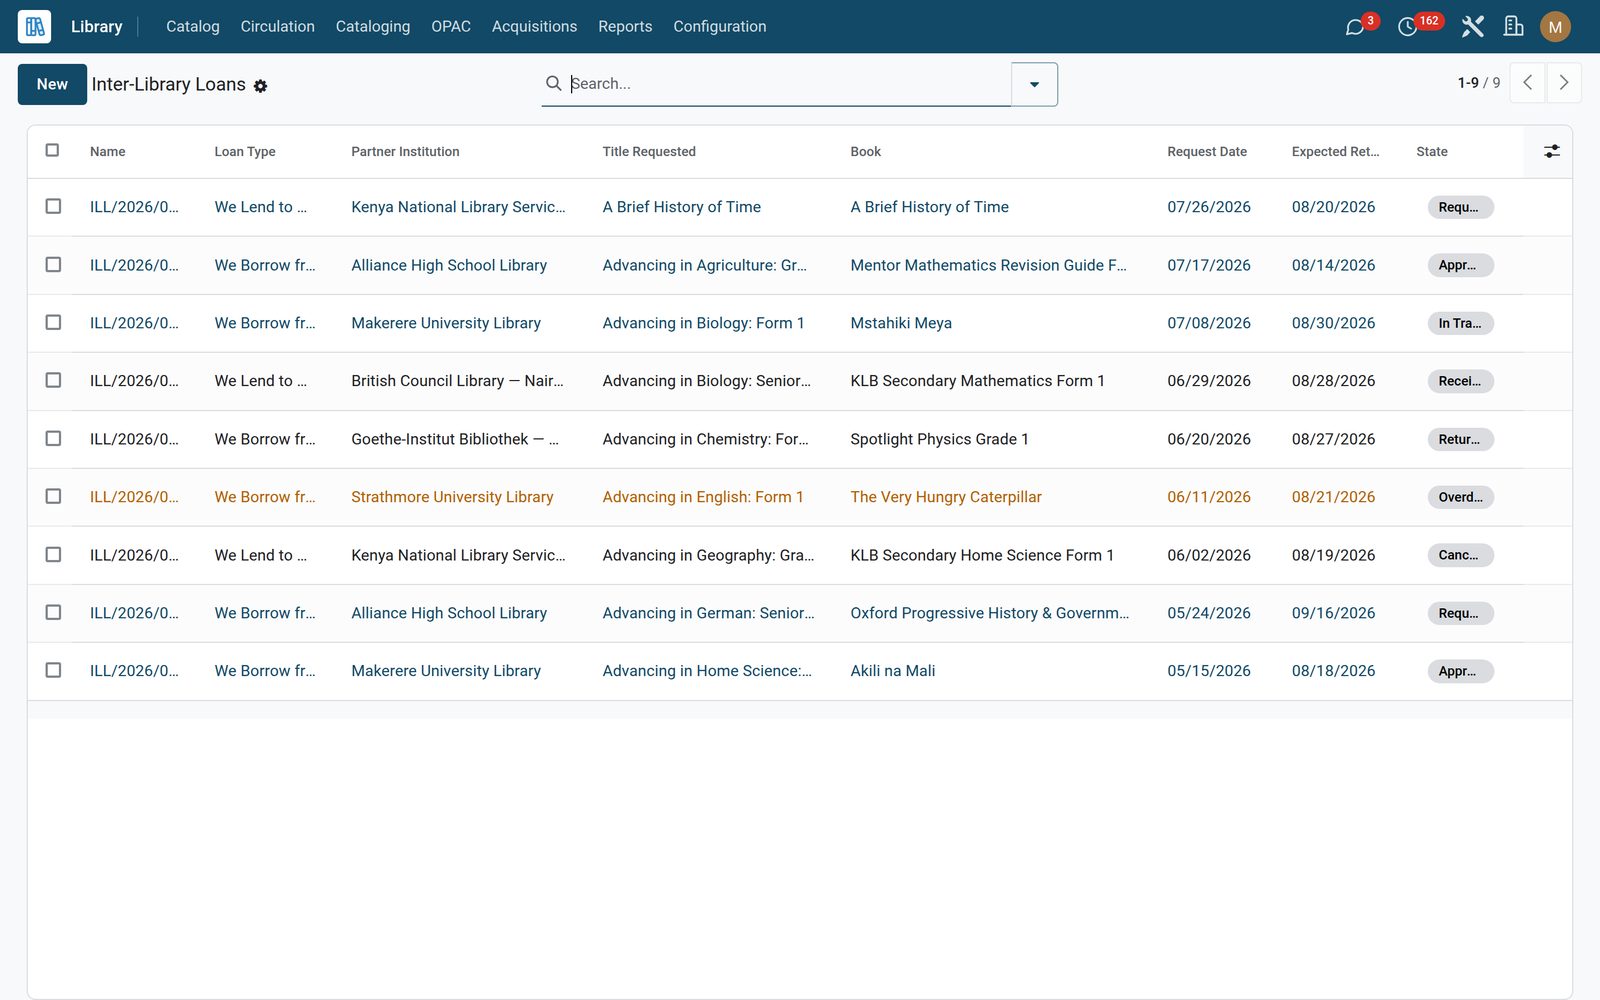Viewport: 1600px width, 1000px height.
Task: Open optional columns adjust icon
Action: pyautogui.click(x=1551, y=151)
